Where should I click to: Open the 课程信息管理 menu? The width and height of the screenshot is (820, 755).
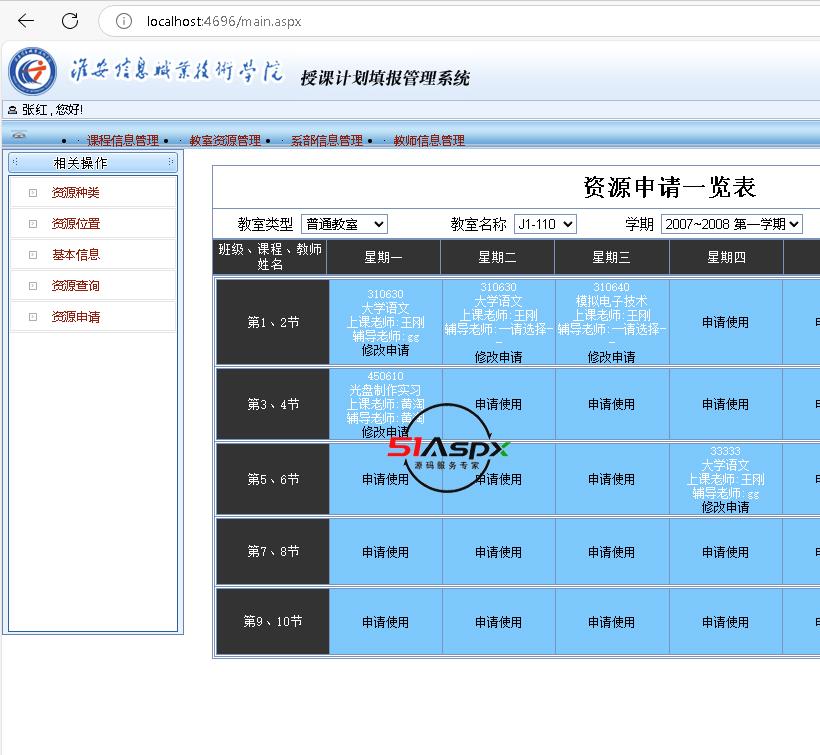(x=123, y=140)
